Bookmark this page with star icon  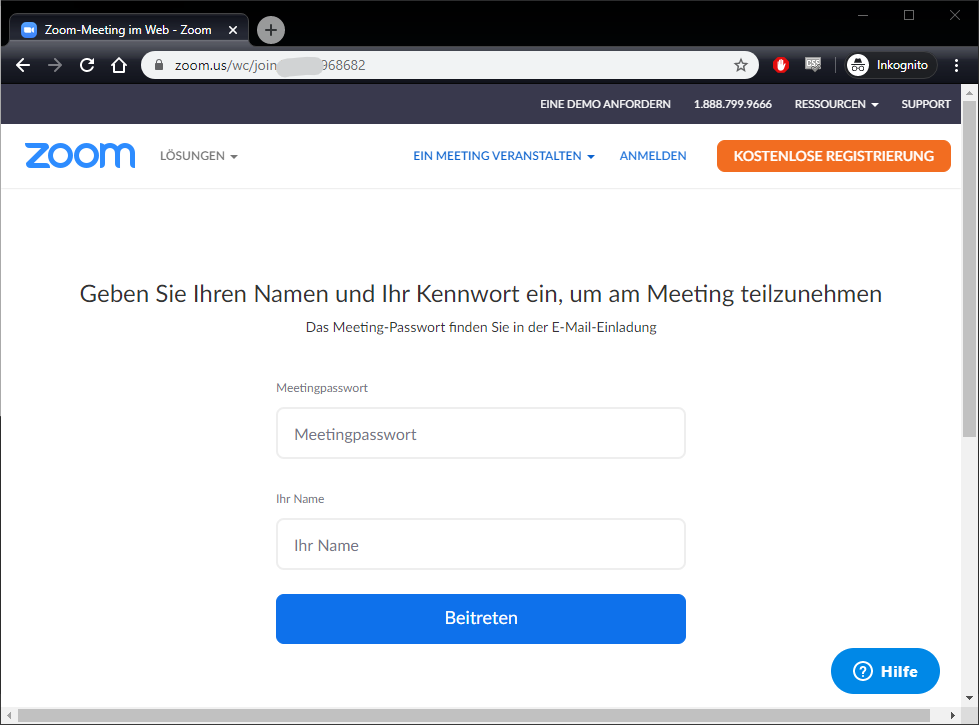(x=741, y=65)
